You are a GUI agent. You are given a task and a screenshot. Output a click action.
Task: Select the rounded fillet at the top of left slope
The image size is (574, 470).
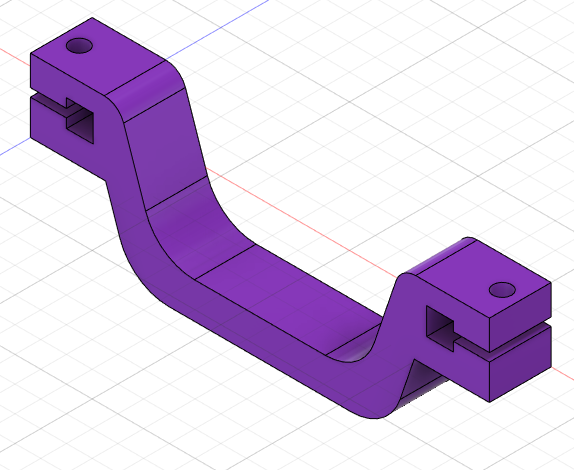tap(146, 92)
